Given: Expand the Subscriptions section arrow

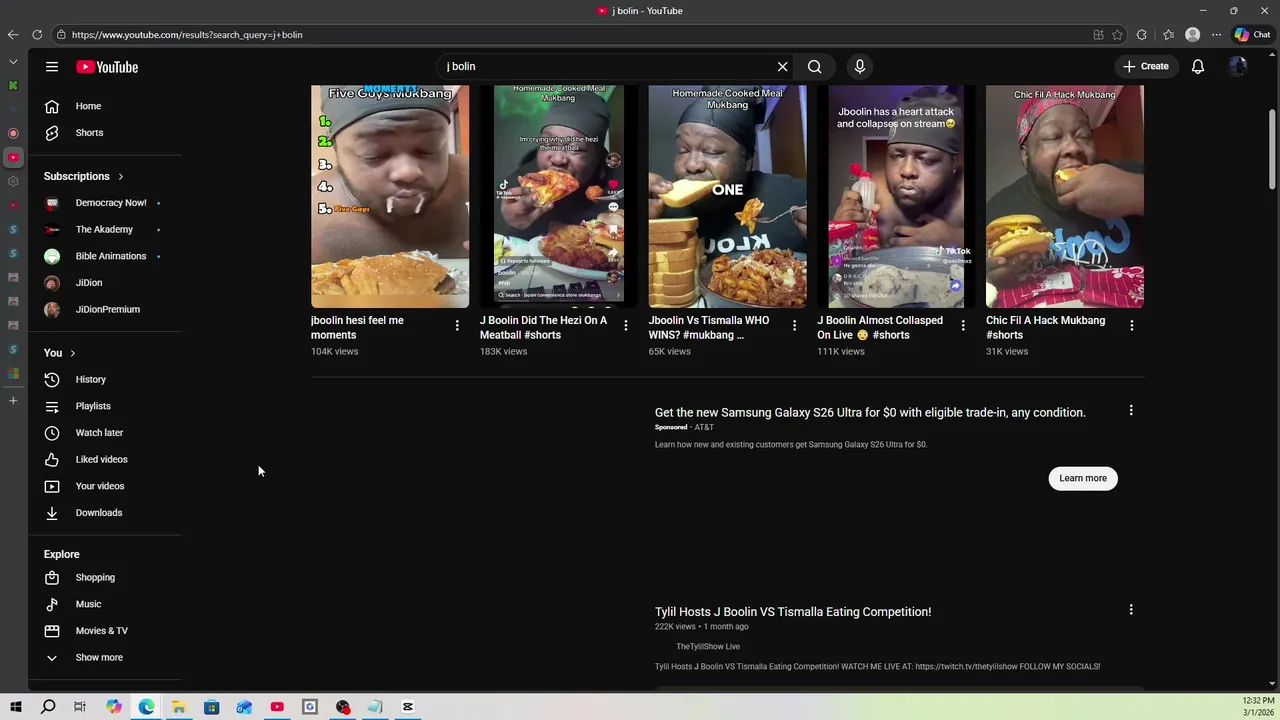Looking at the screenshot, I should tap(120, 177).
